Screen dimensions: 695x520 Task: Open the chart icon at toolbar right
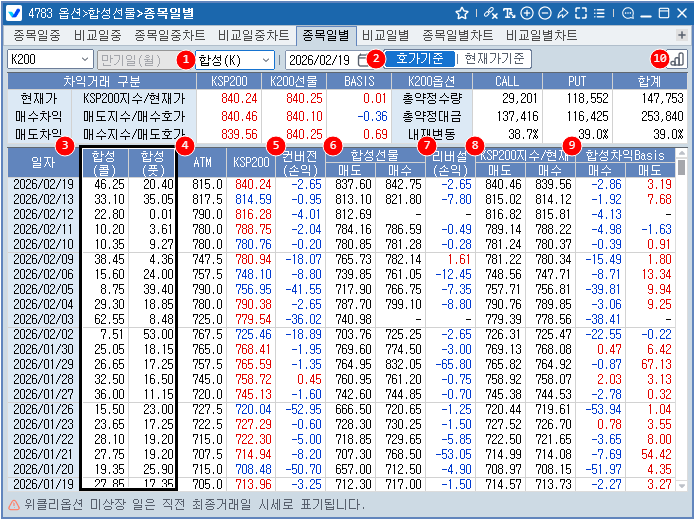pos(677,60)
